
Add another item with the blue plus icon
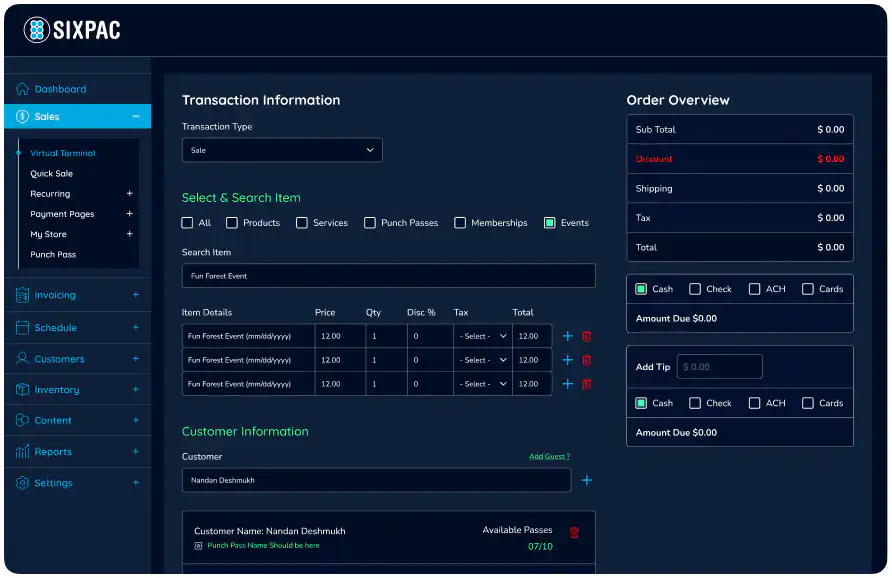[x=569, y=335]
